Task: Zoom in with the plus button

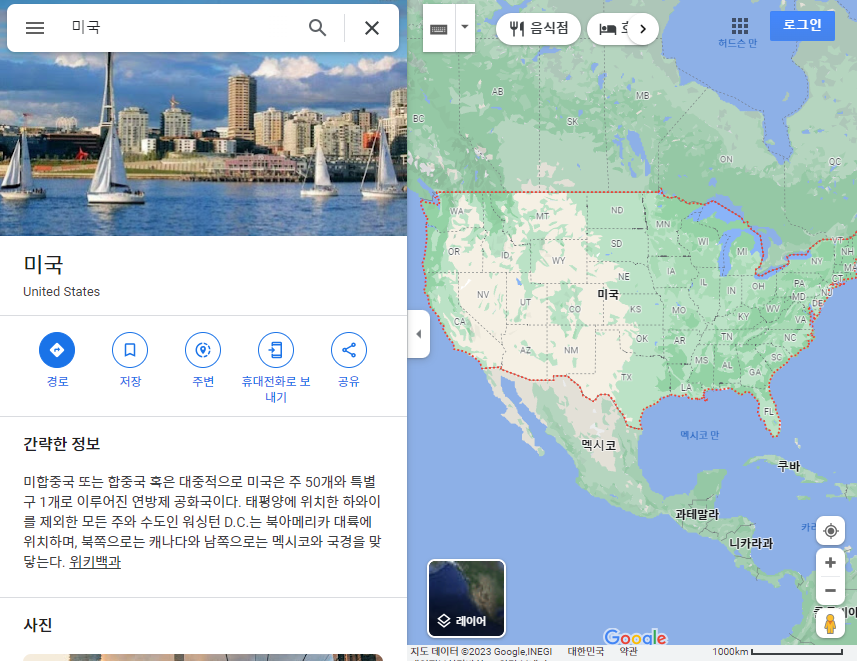Action: (830, 563)
